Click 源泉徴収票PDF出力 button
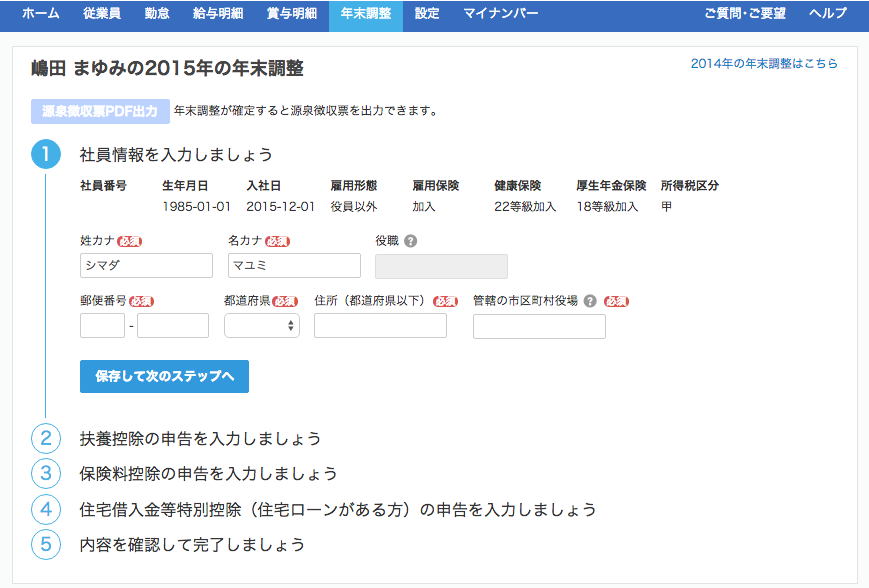 pyautogui.click(x=100, y=111)
